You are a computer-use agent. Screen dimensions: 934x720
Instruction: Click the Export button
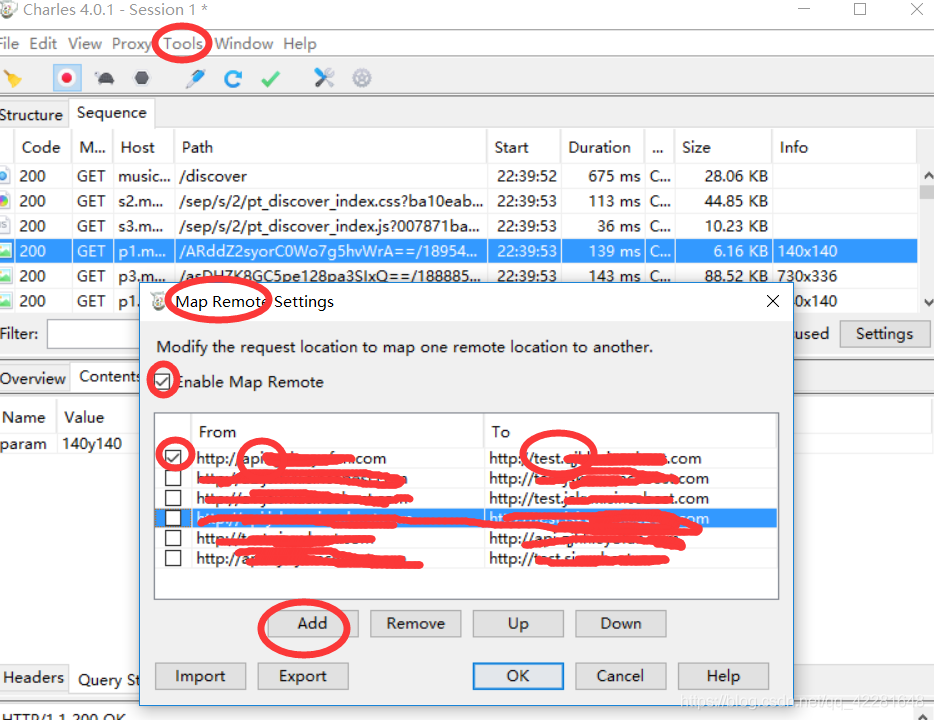point(303,676)
